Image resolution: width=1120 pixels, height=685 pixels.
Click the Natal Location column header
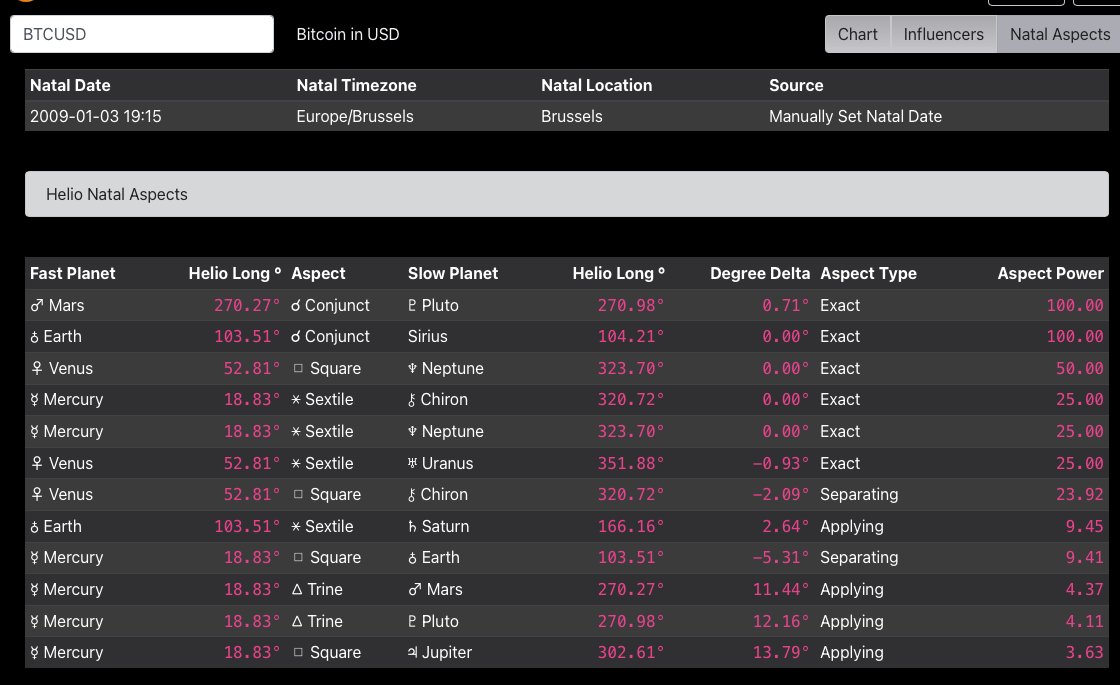point(596,85)
